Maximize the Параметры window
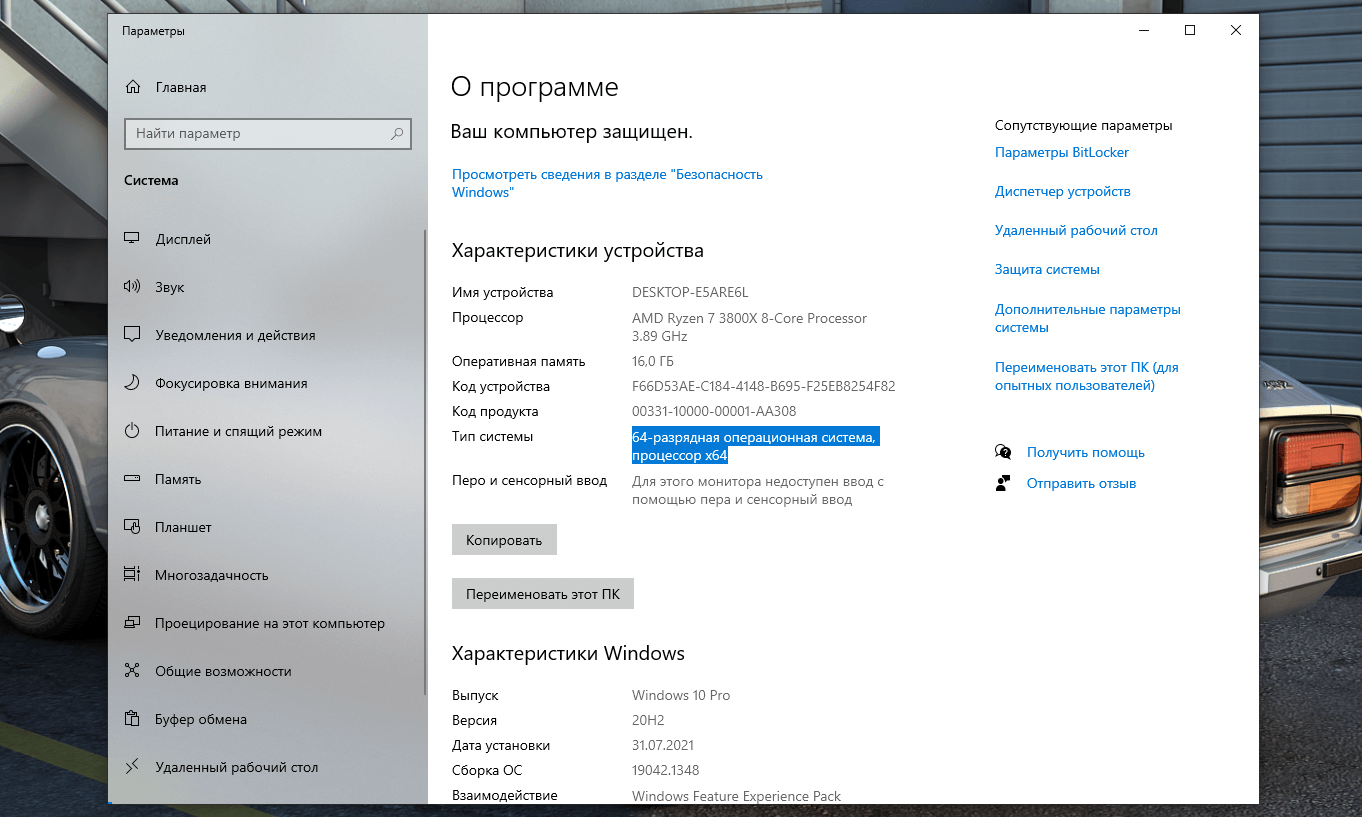1362x817 pixels. click(1190, 31)
